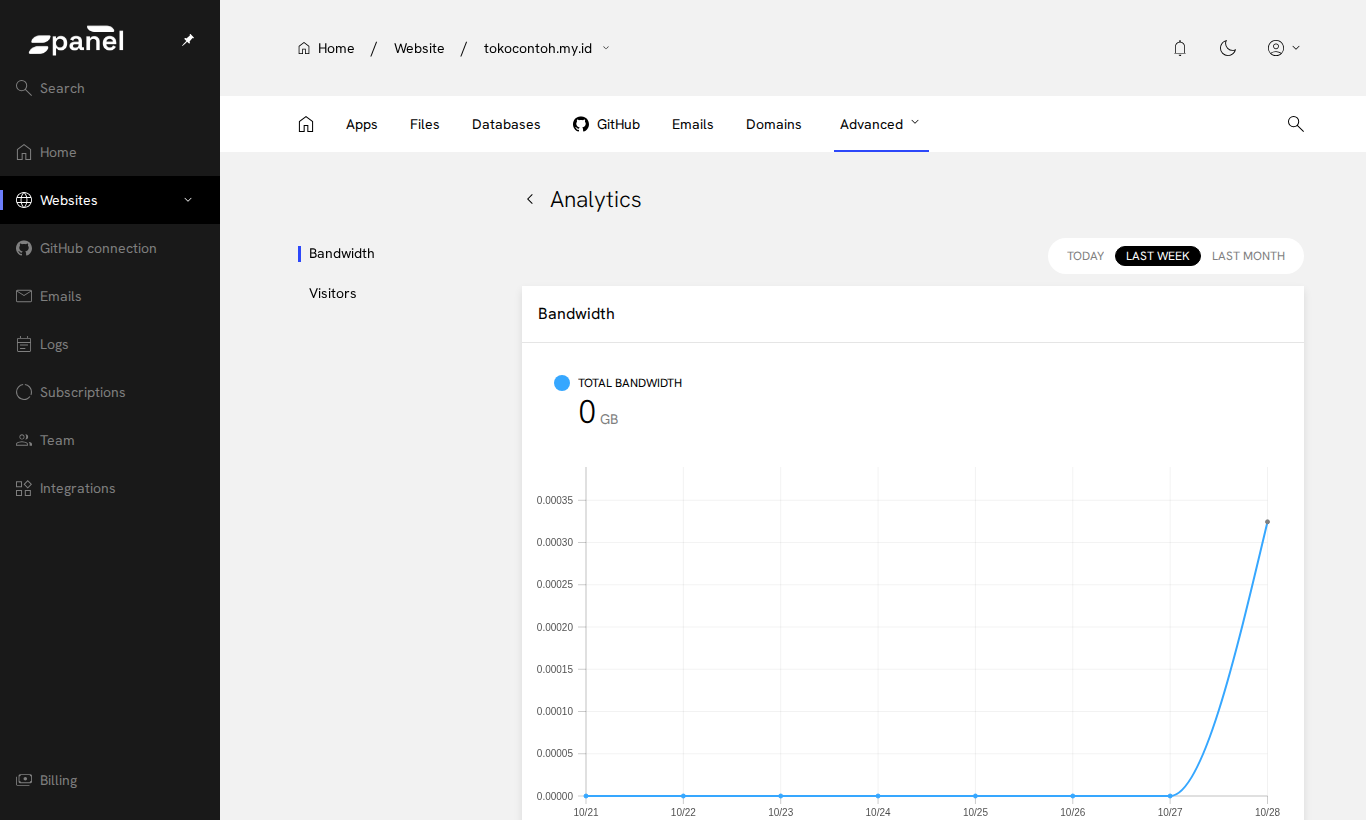Image resolution: width=1366 pixels, height=820 pixels.
Task: Open GitHub connection in sidebar
Action: [110, 248]
